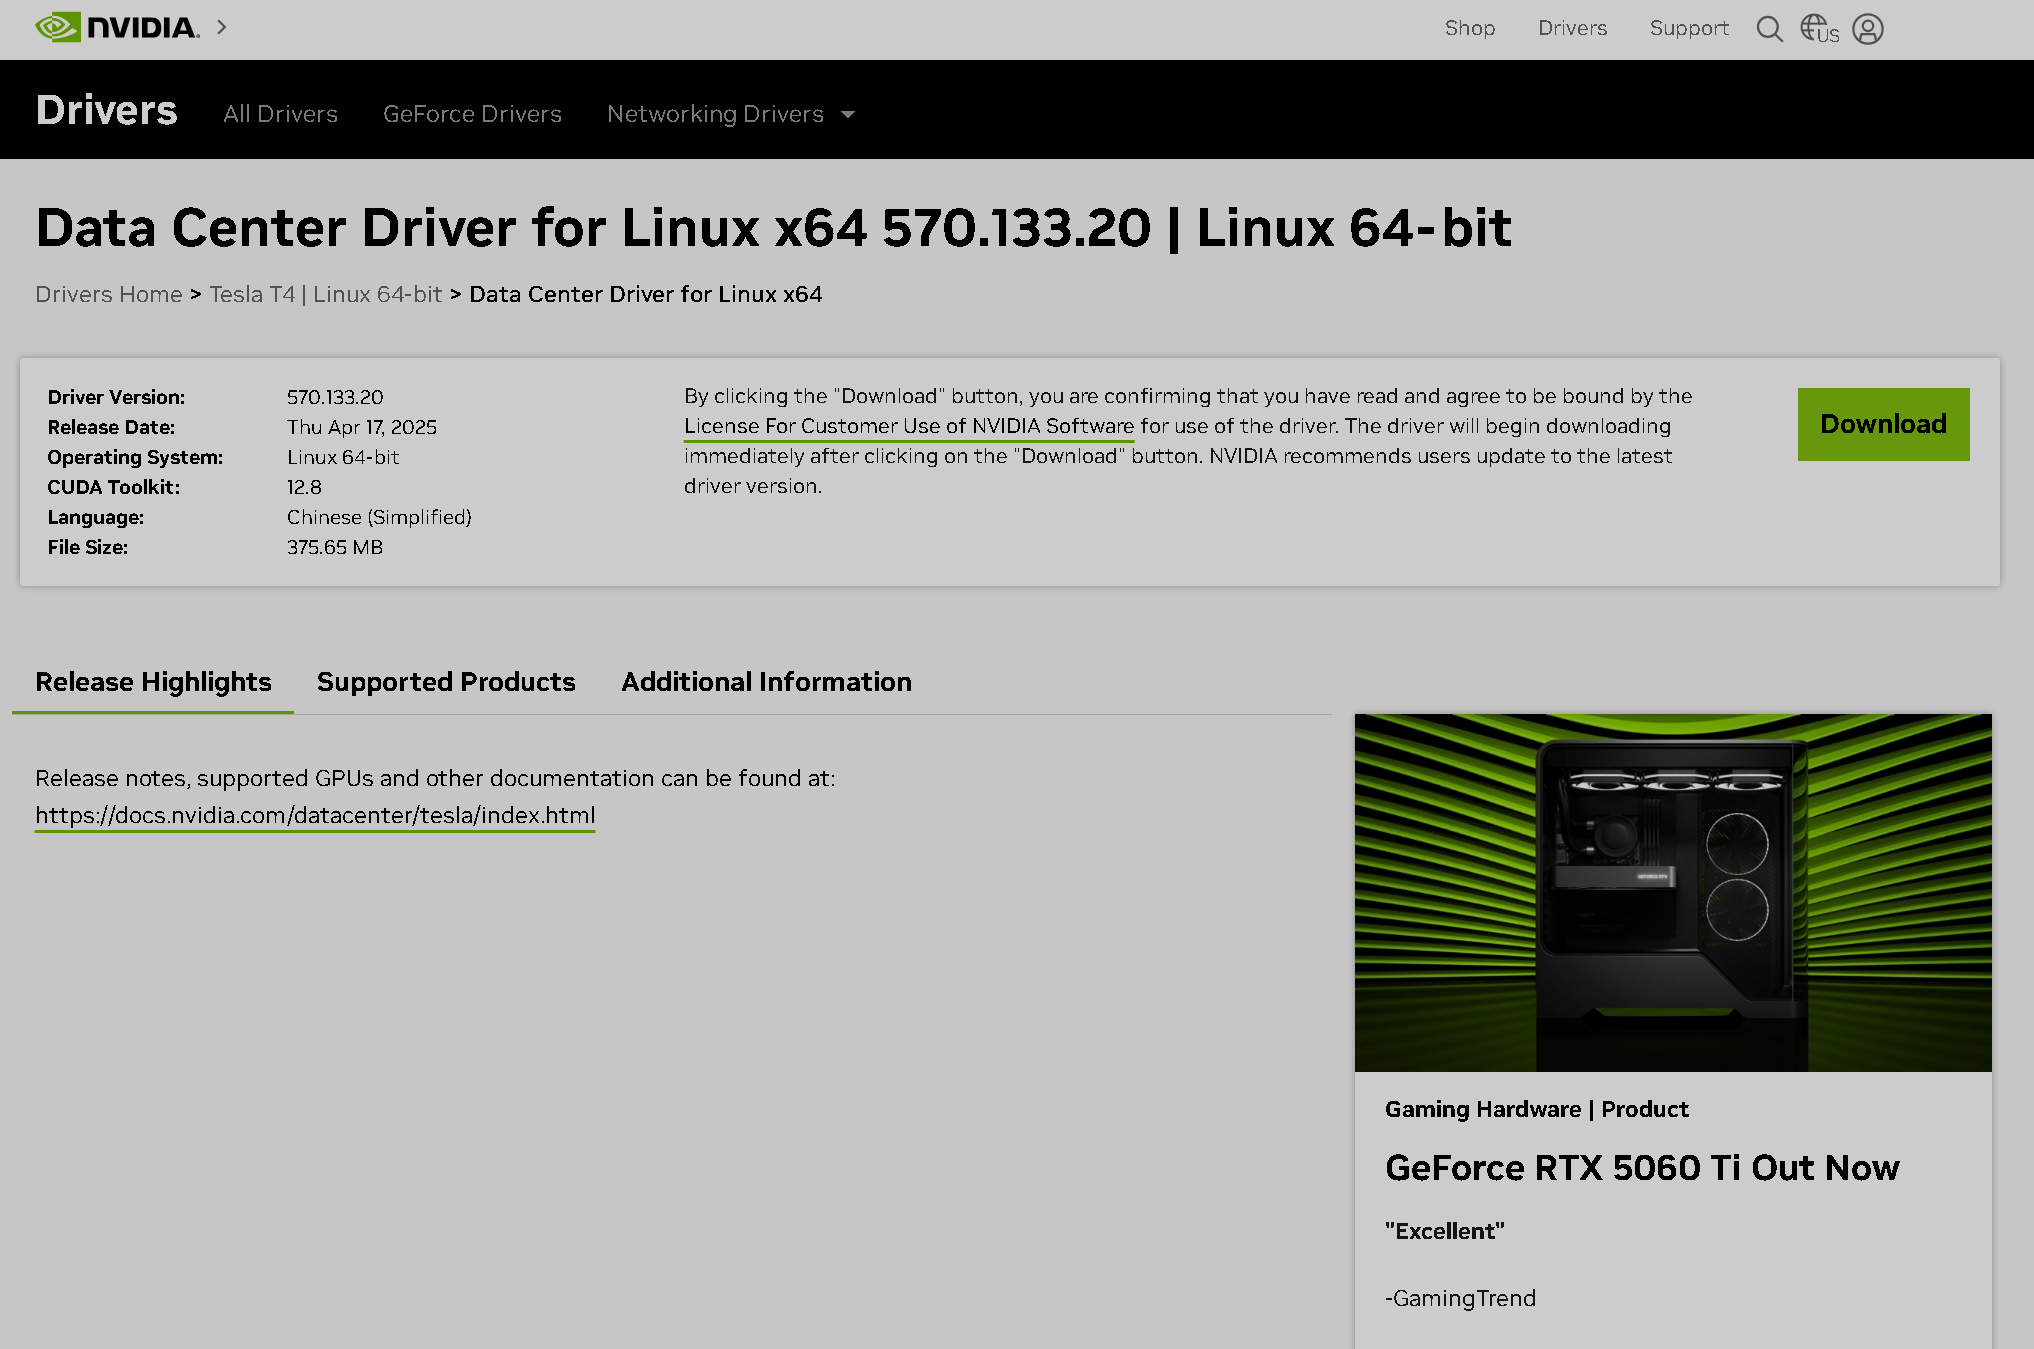Screen dimensions: 2034x1349
Task: Open the Networking Drivers menu
Action: tap(715, 114)
